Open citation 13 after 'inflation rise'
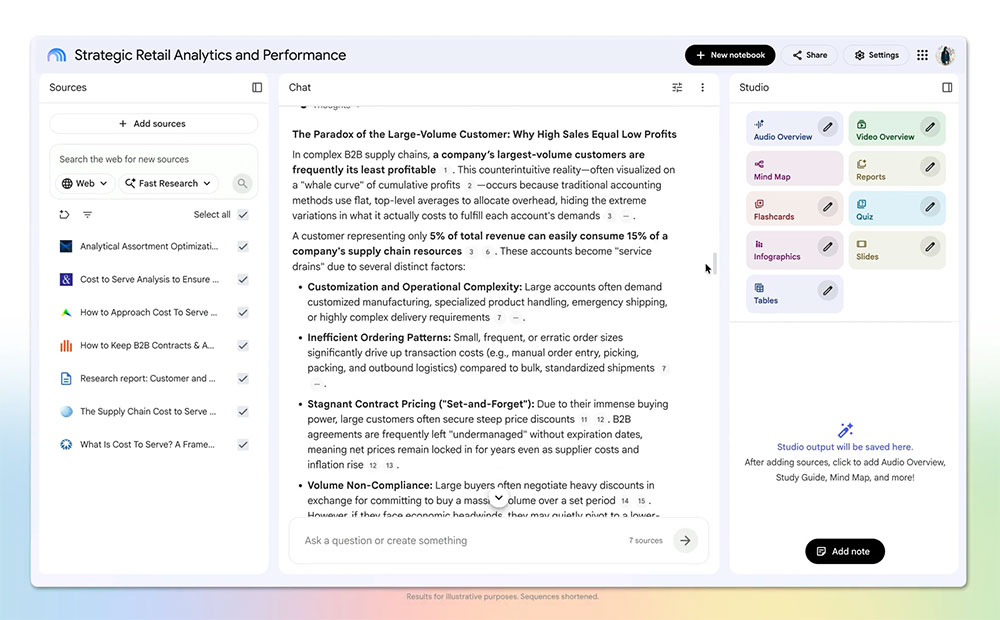Image resolution: width=1000 pixels, height=620 pixels. coord(388,466)
